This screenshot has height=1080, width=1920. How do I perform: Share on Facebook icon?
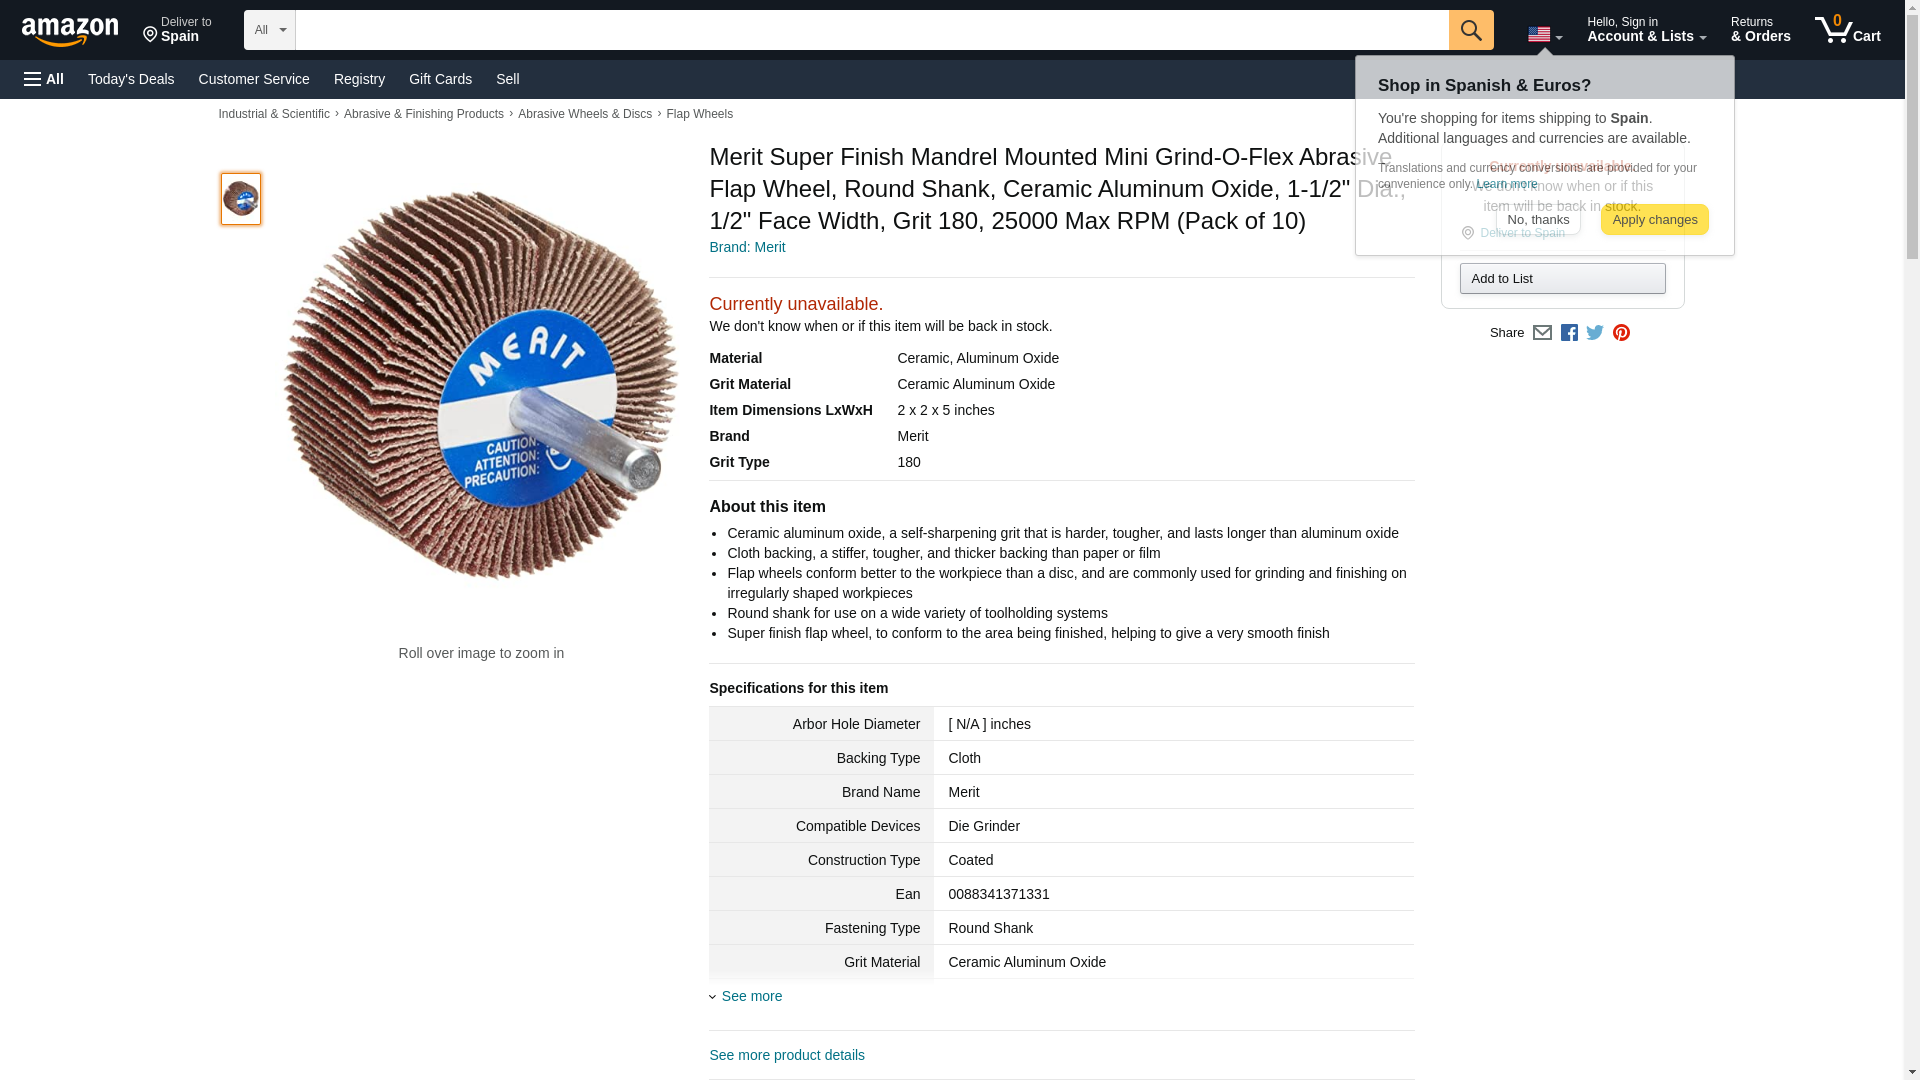1569,333
